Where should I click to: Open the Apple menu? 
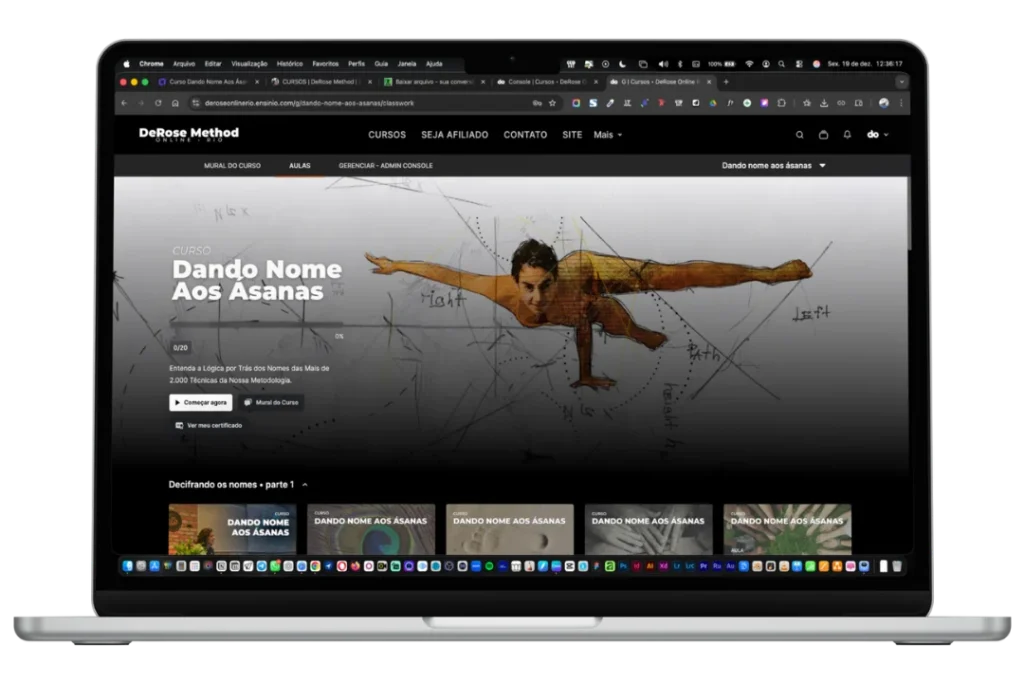(x=127, y=64)
